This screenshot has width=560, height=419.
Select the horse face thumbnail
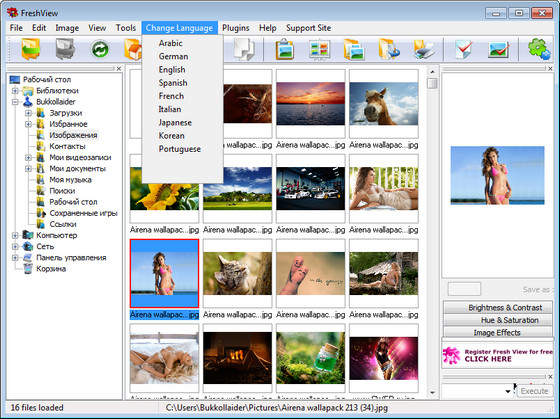384,104
